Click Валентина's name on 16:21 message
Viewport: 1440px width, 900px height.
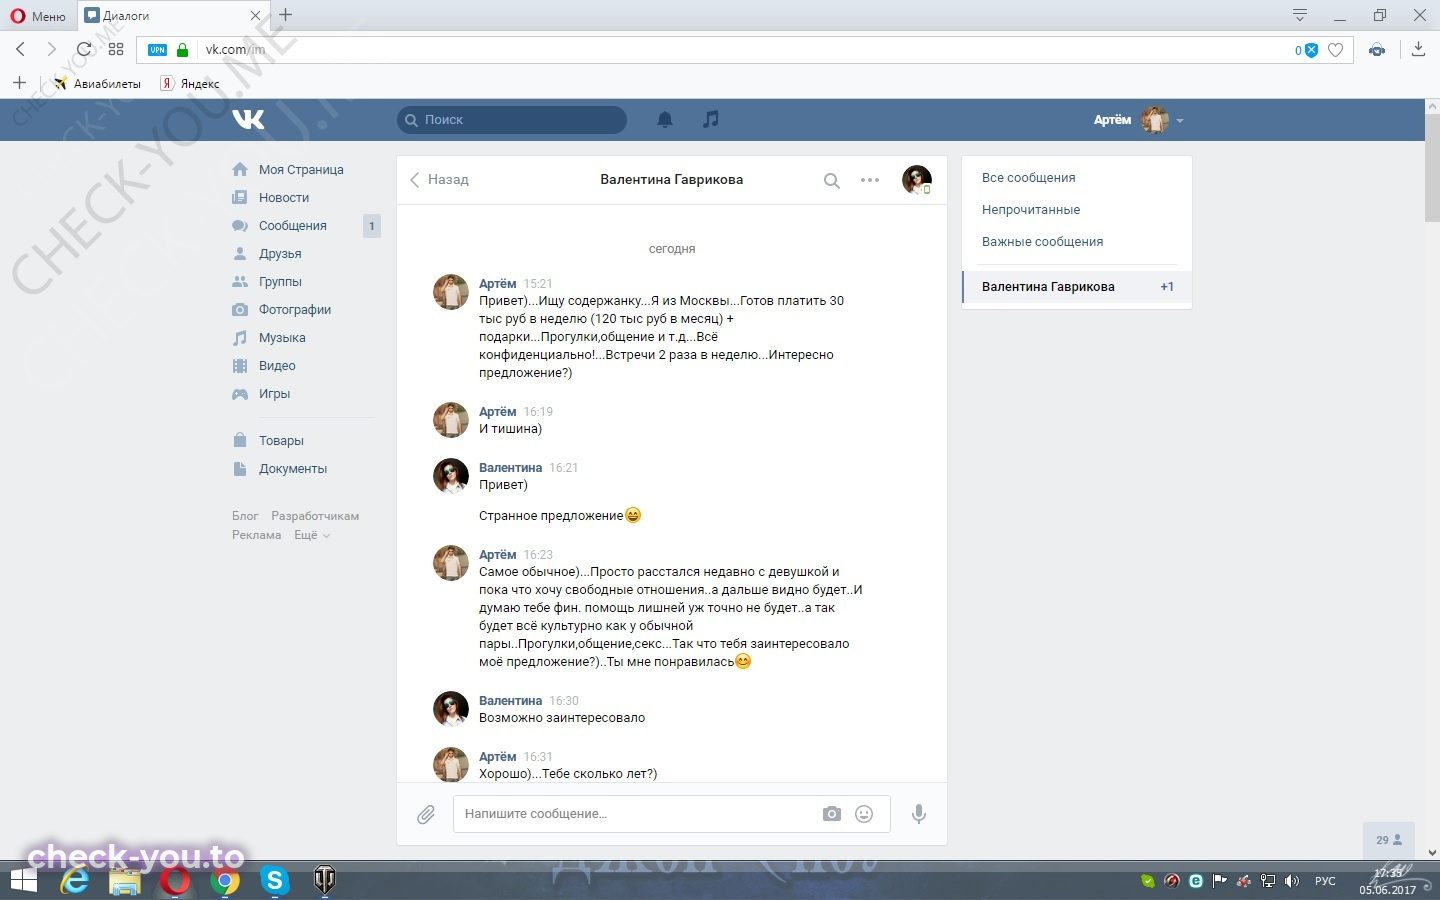tap(510, 468)
